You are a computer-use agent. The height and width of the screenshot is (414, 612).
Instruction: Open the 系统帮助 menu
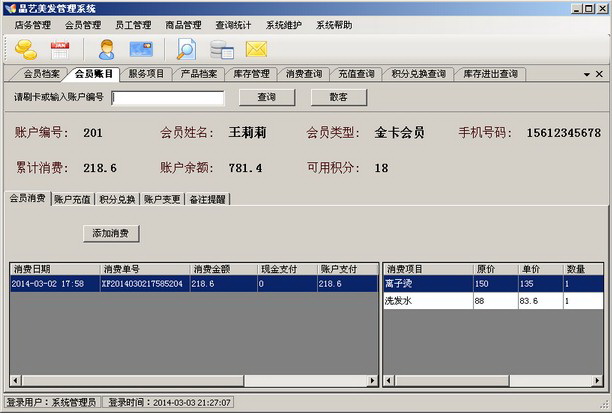point(334,25)
